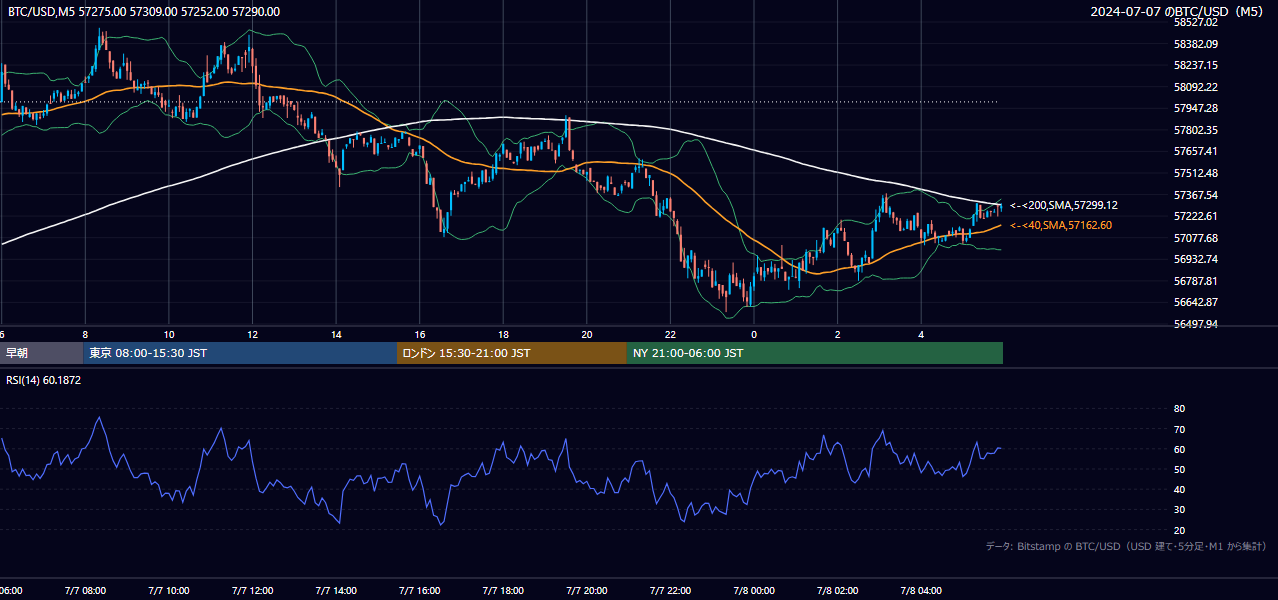Image resolution: width=1278 pixels, height=600 pixels.
Task: Click price axis label 57077.68
Action: 1196,238
